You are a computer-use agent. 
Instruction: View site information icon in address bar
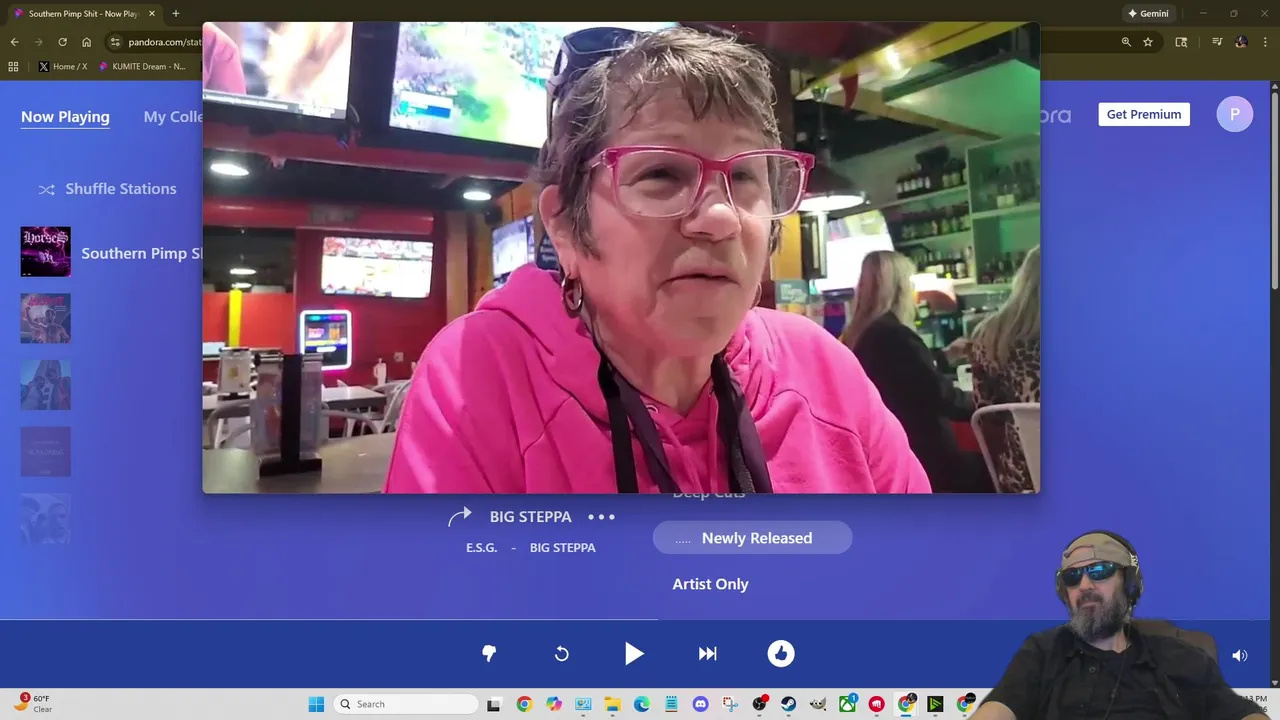click(115, 42)
